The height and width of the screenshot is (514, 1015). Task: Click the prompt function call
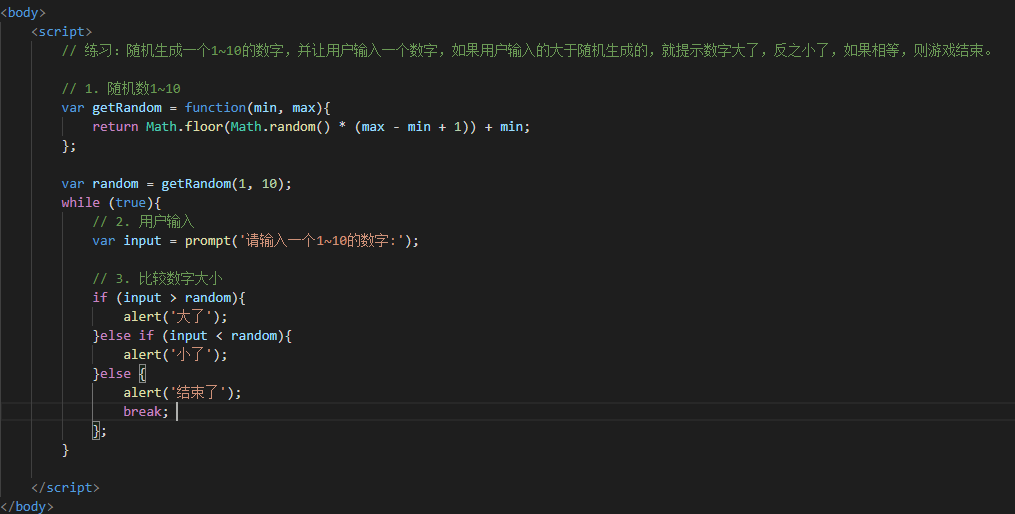tap(302, 241)
